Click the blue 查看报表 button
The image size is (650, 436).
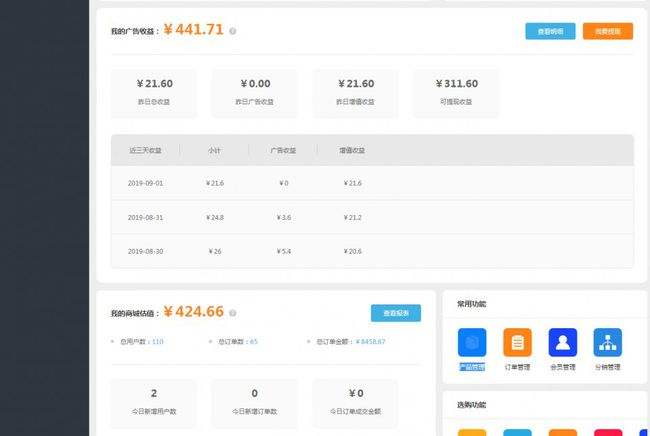click(x=395, y=313)
